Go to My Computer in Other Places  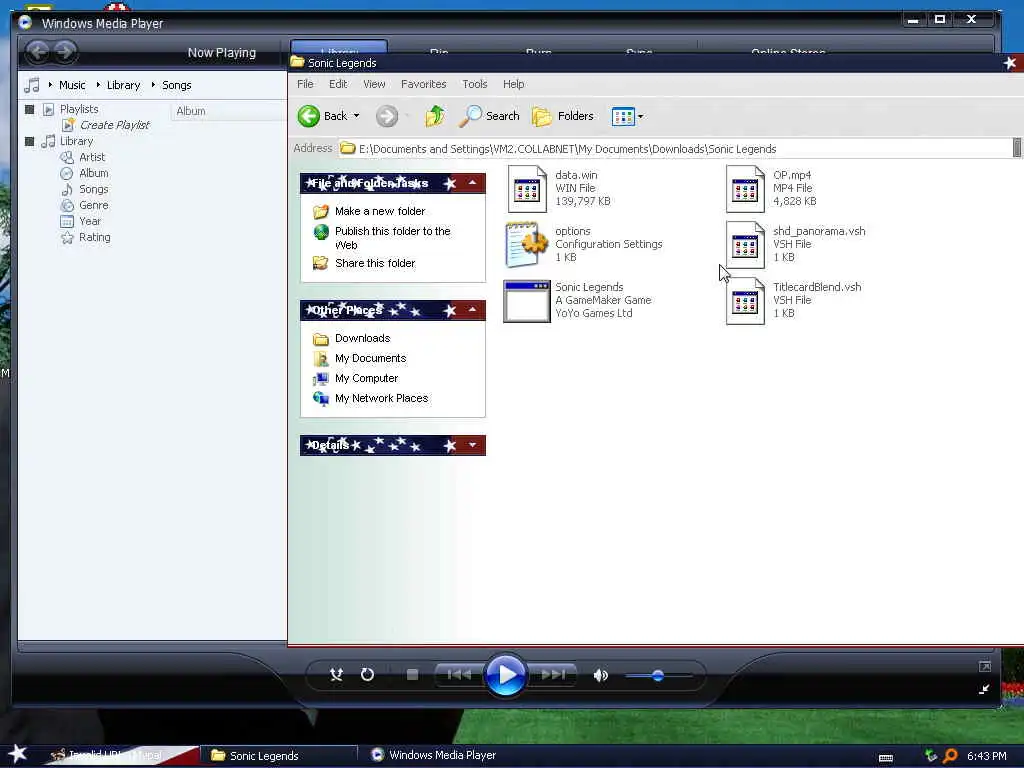tap(366, 378)
